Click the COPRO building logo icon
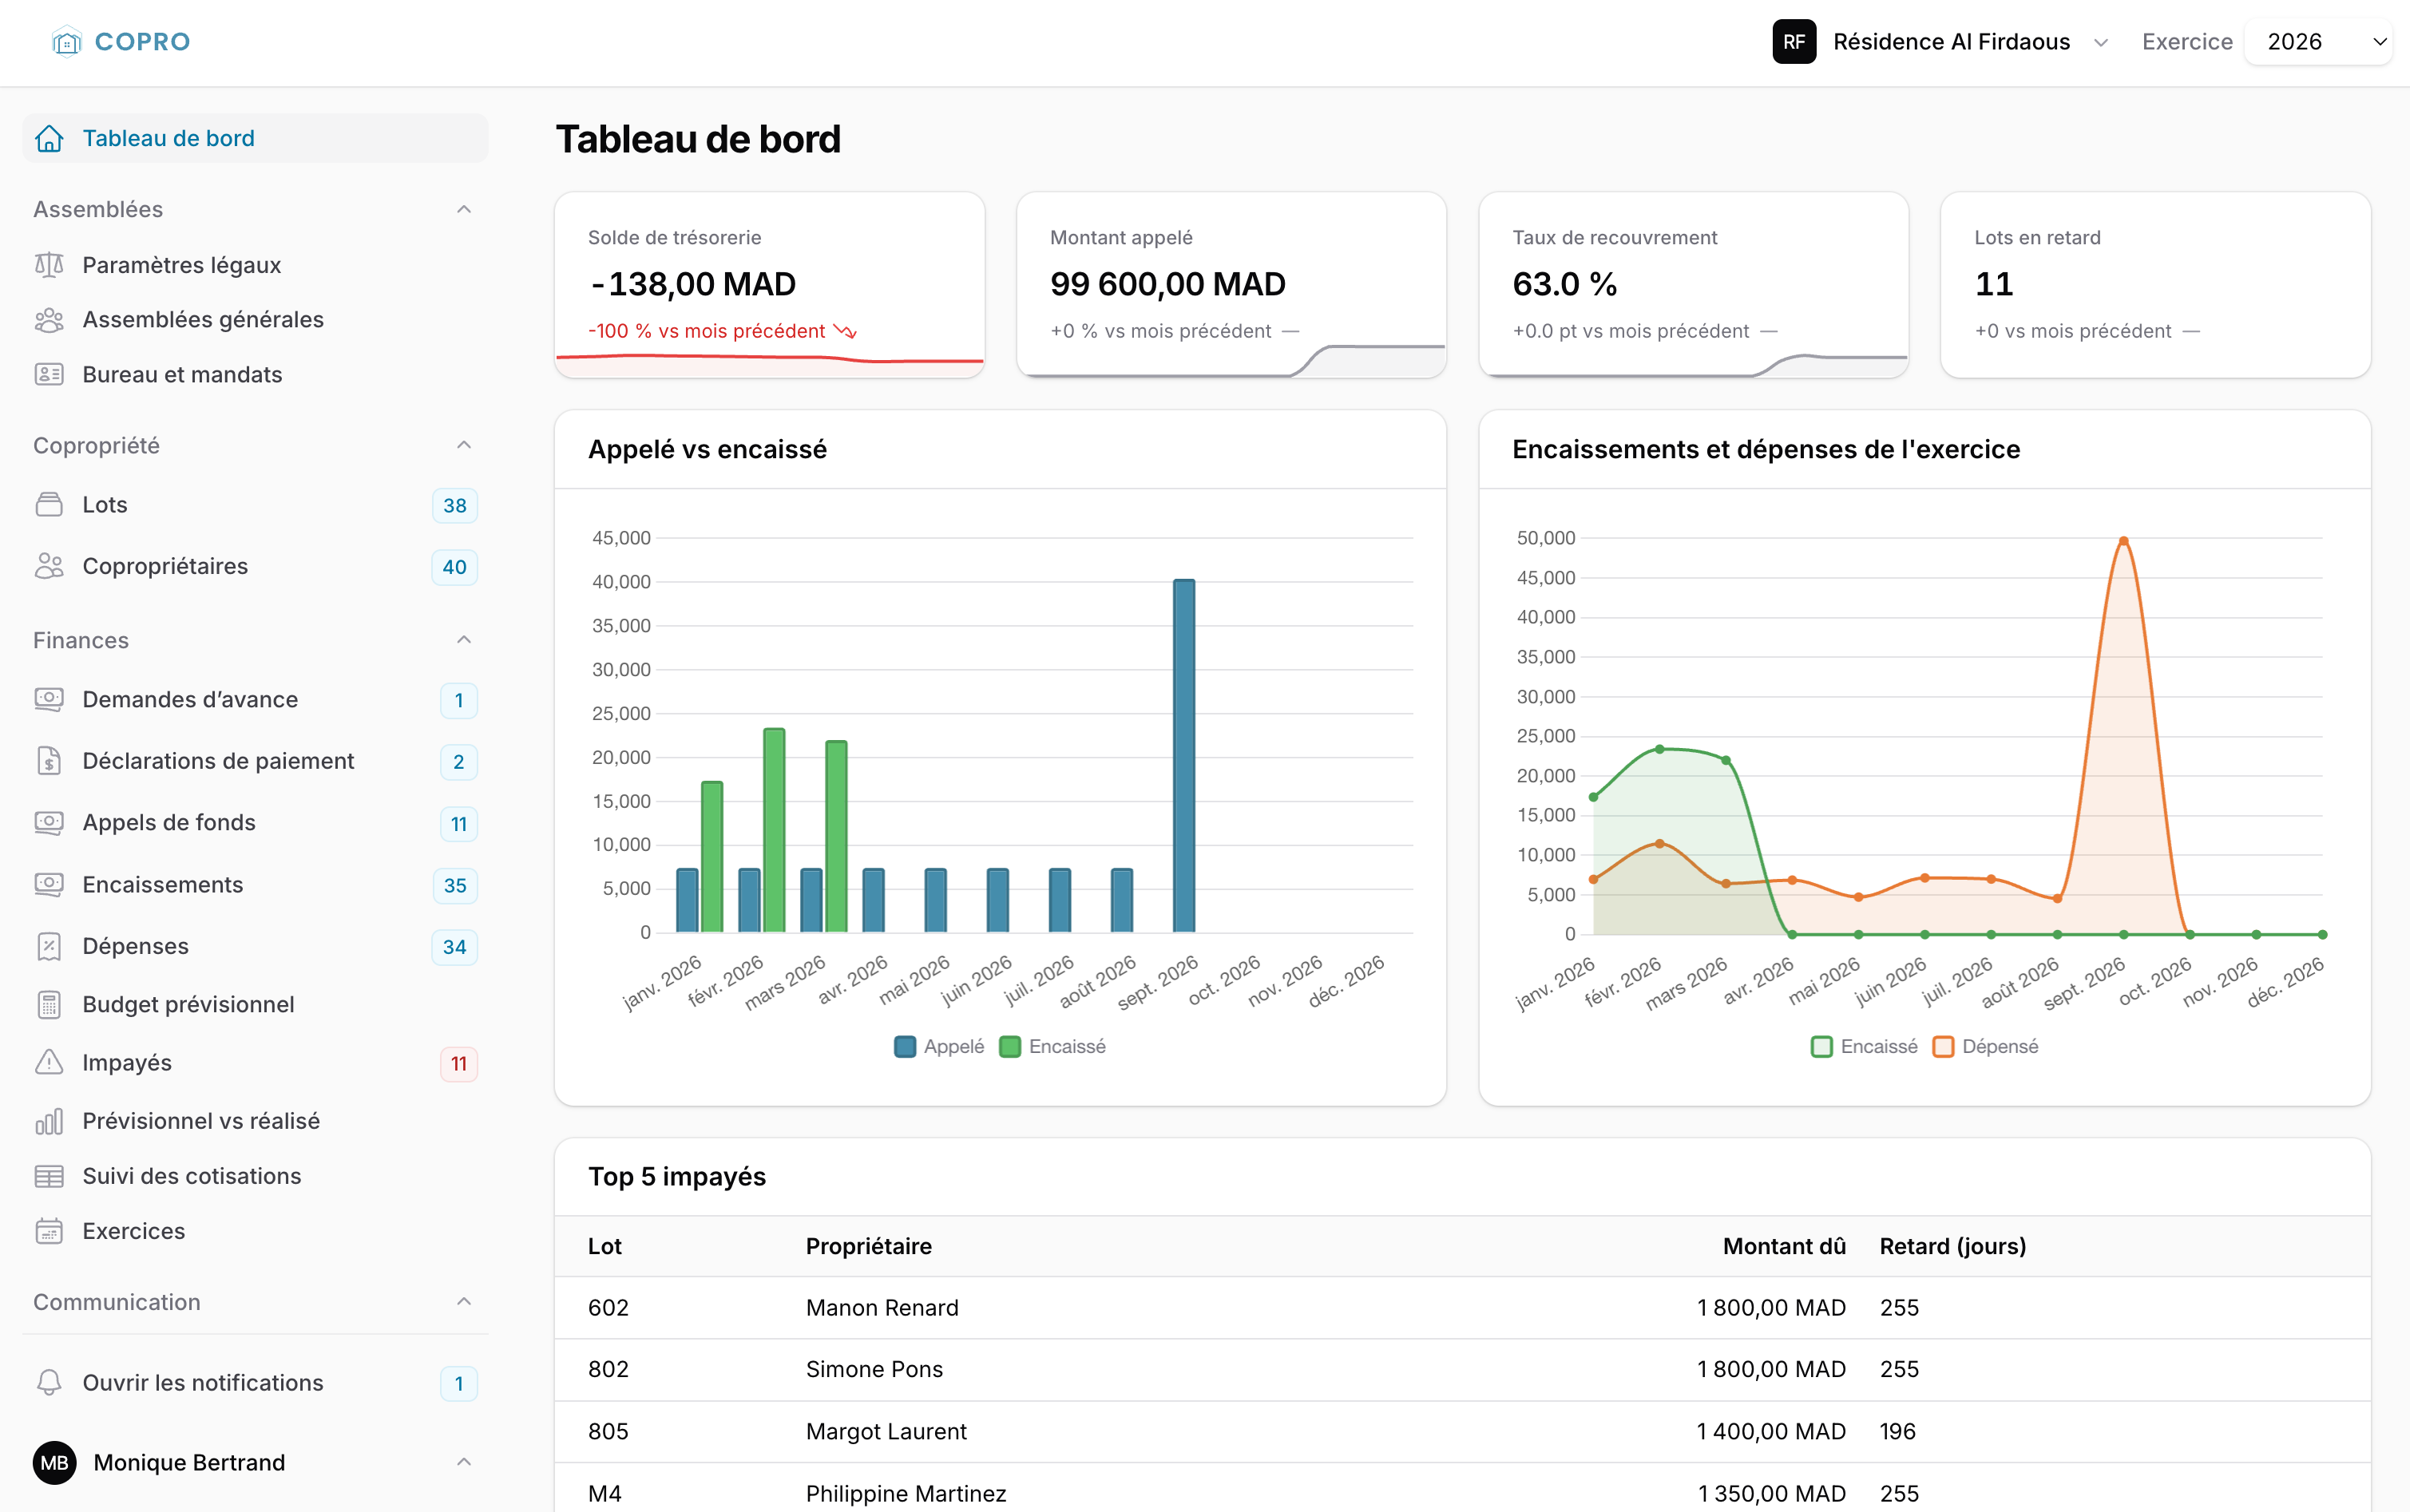Screen dimensions: 2410x1512 tap(66, 42)
